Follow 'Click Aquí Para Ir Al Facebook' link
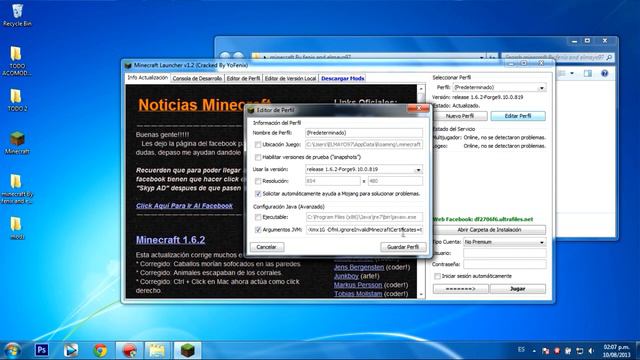The image size is (640, 360). [x=184, y=206]
